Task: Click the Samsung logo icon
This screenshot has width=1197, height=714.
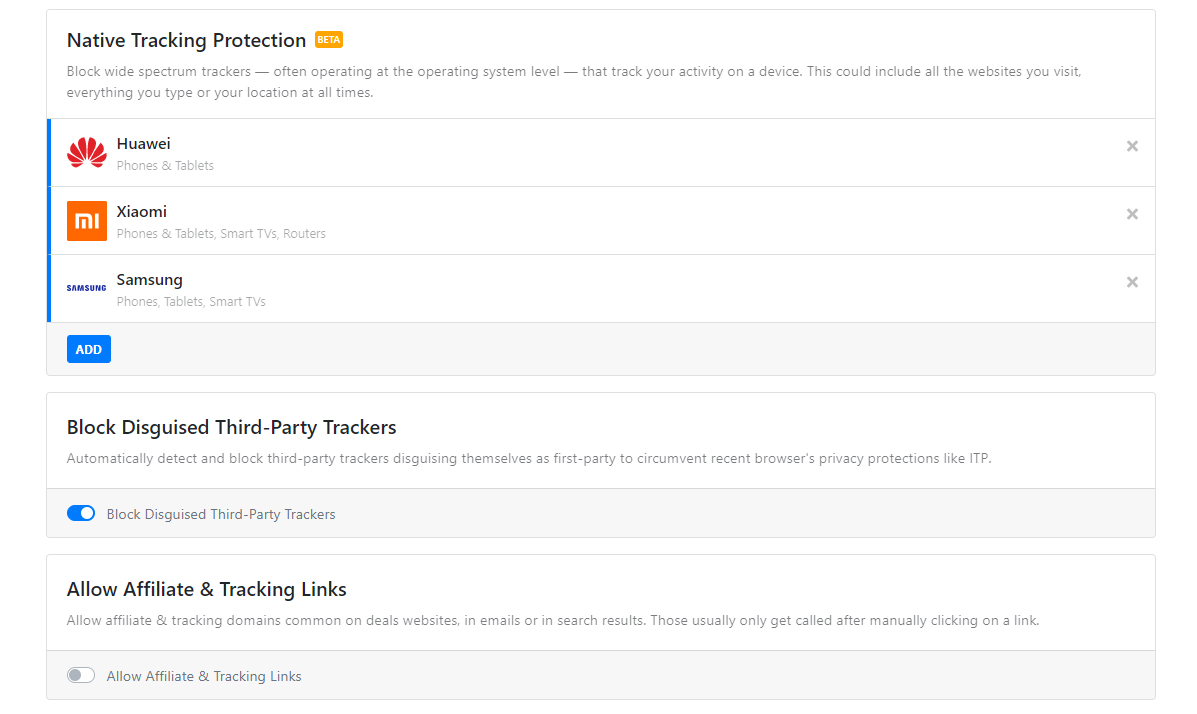Action: click(x=87, y=288)
